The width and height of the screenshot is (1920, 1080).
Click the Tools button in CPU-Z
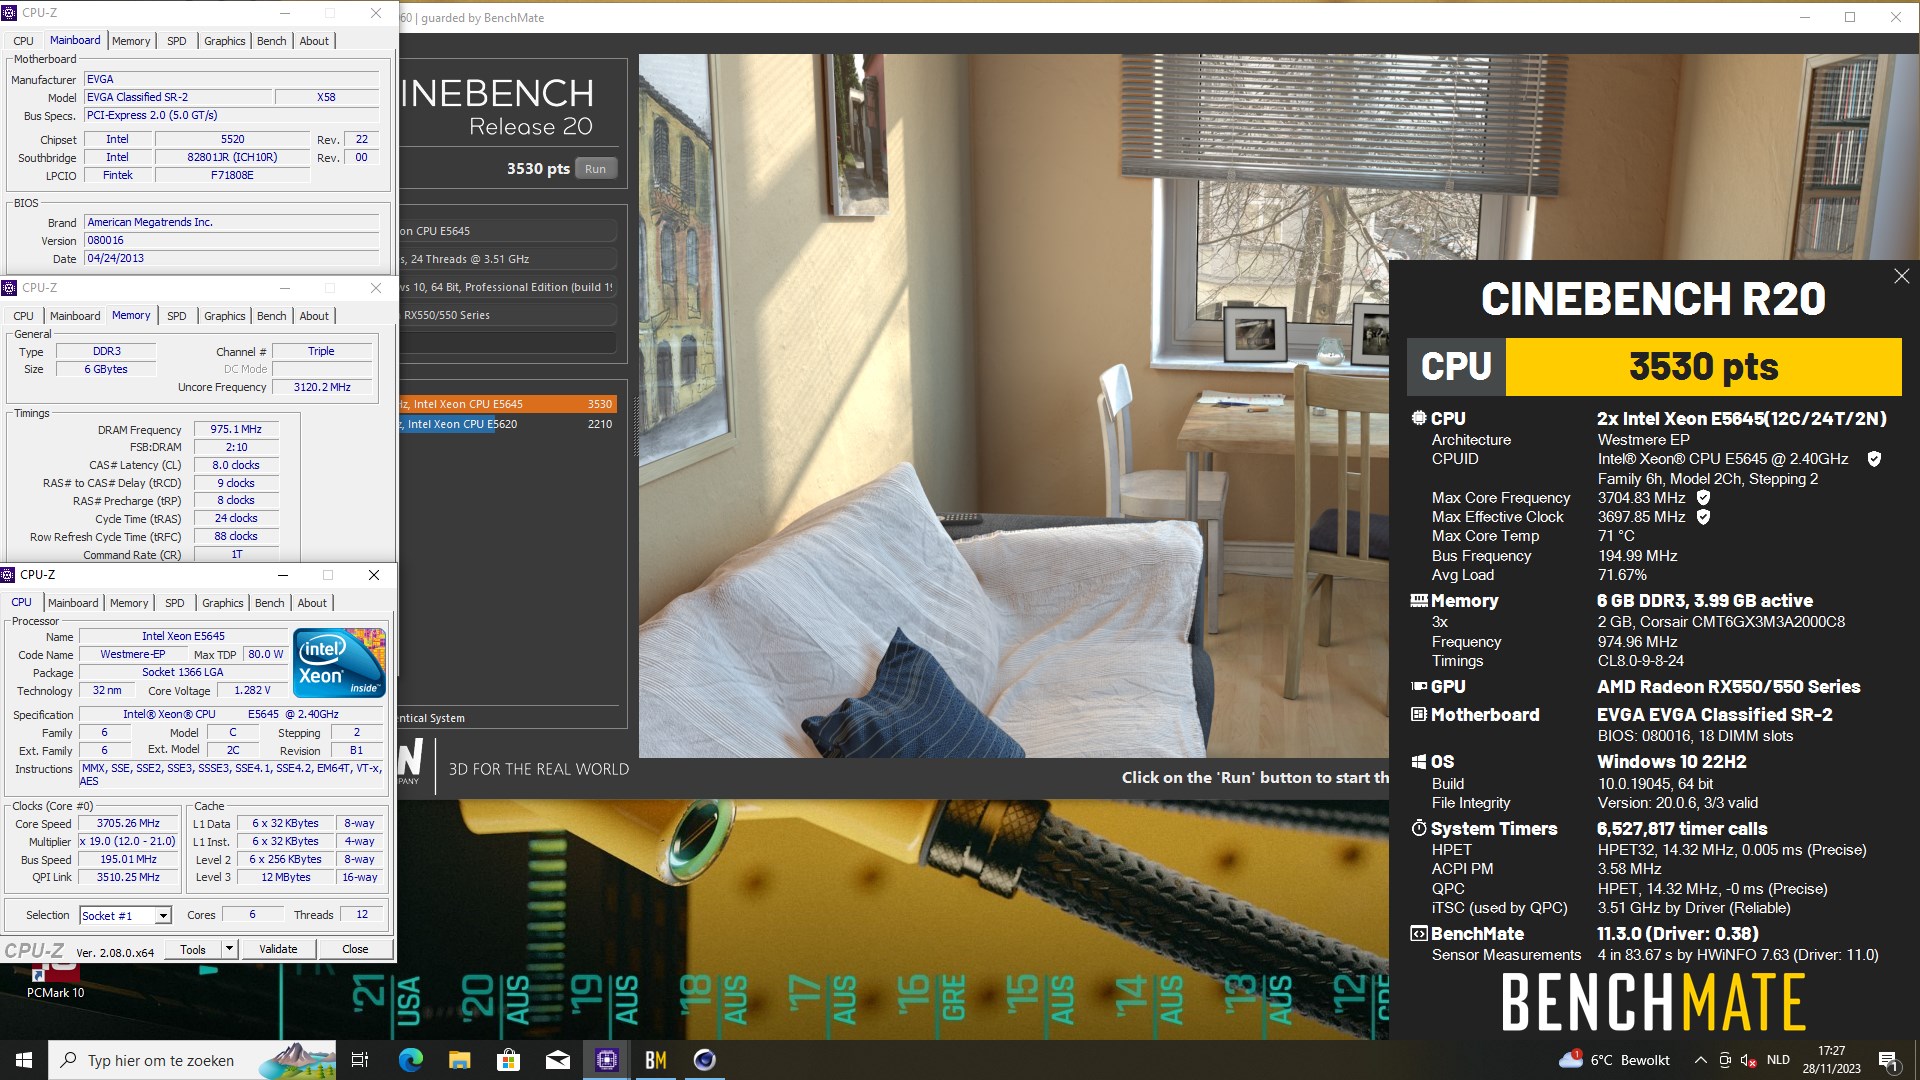193,949
